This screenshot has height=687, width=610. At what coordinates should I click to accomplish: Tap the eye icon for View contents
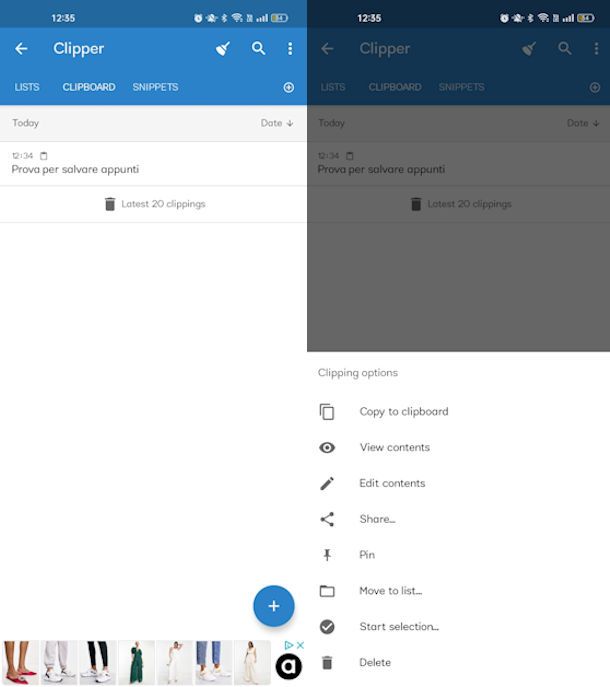click(x=327, y=448)
